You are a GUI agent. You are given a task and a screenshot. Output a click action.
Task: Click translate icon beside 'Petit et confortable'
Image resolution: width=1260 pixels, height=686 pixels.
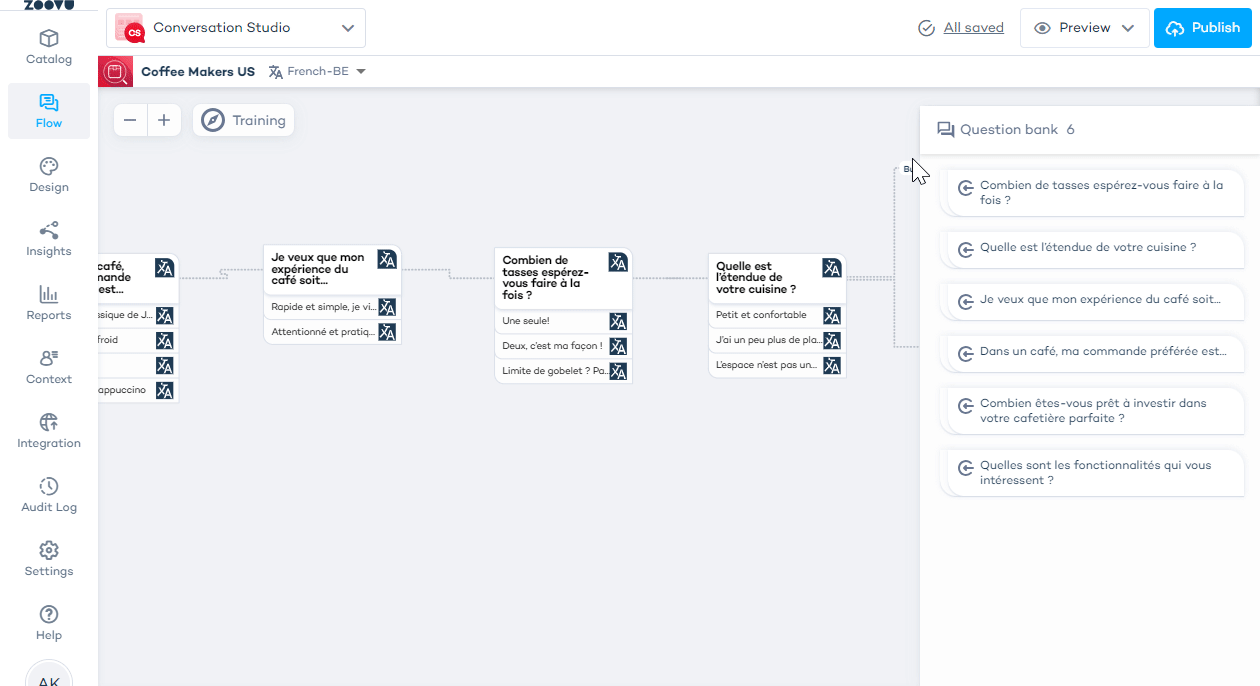(831, 316)
